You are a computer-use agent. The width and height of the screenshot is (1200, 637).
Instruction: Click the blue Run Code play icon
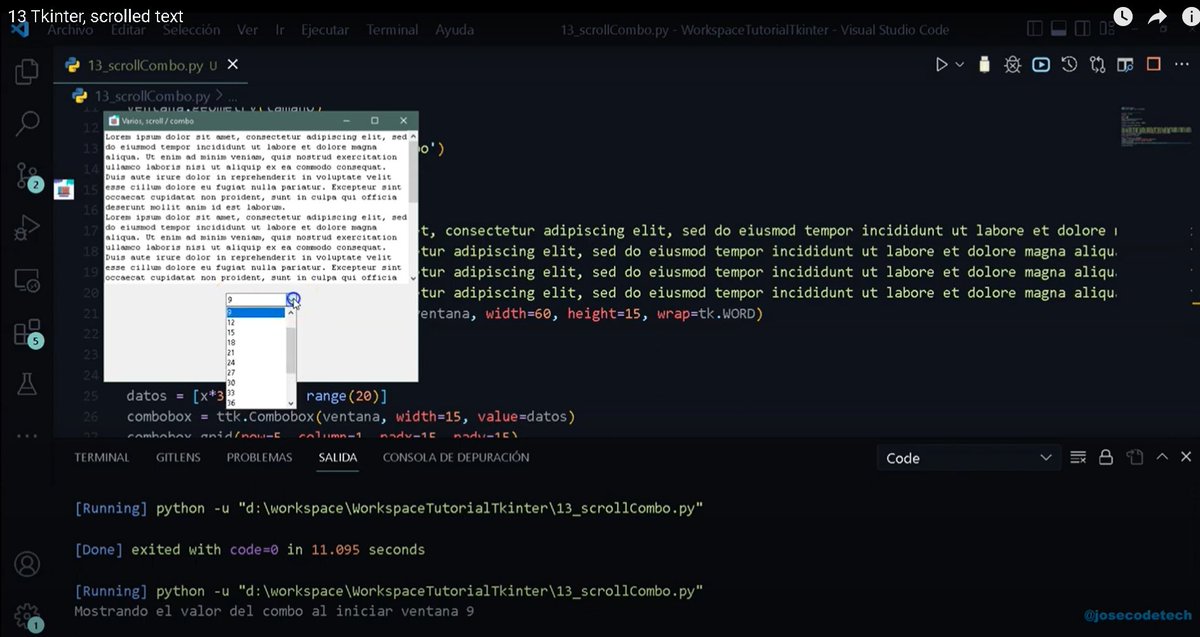coord(1041,65)
